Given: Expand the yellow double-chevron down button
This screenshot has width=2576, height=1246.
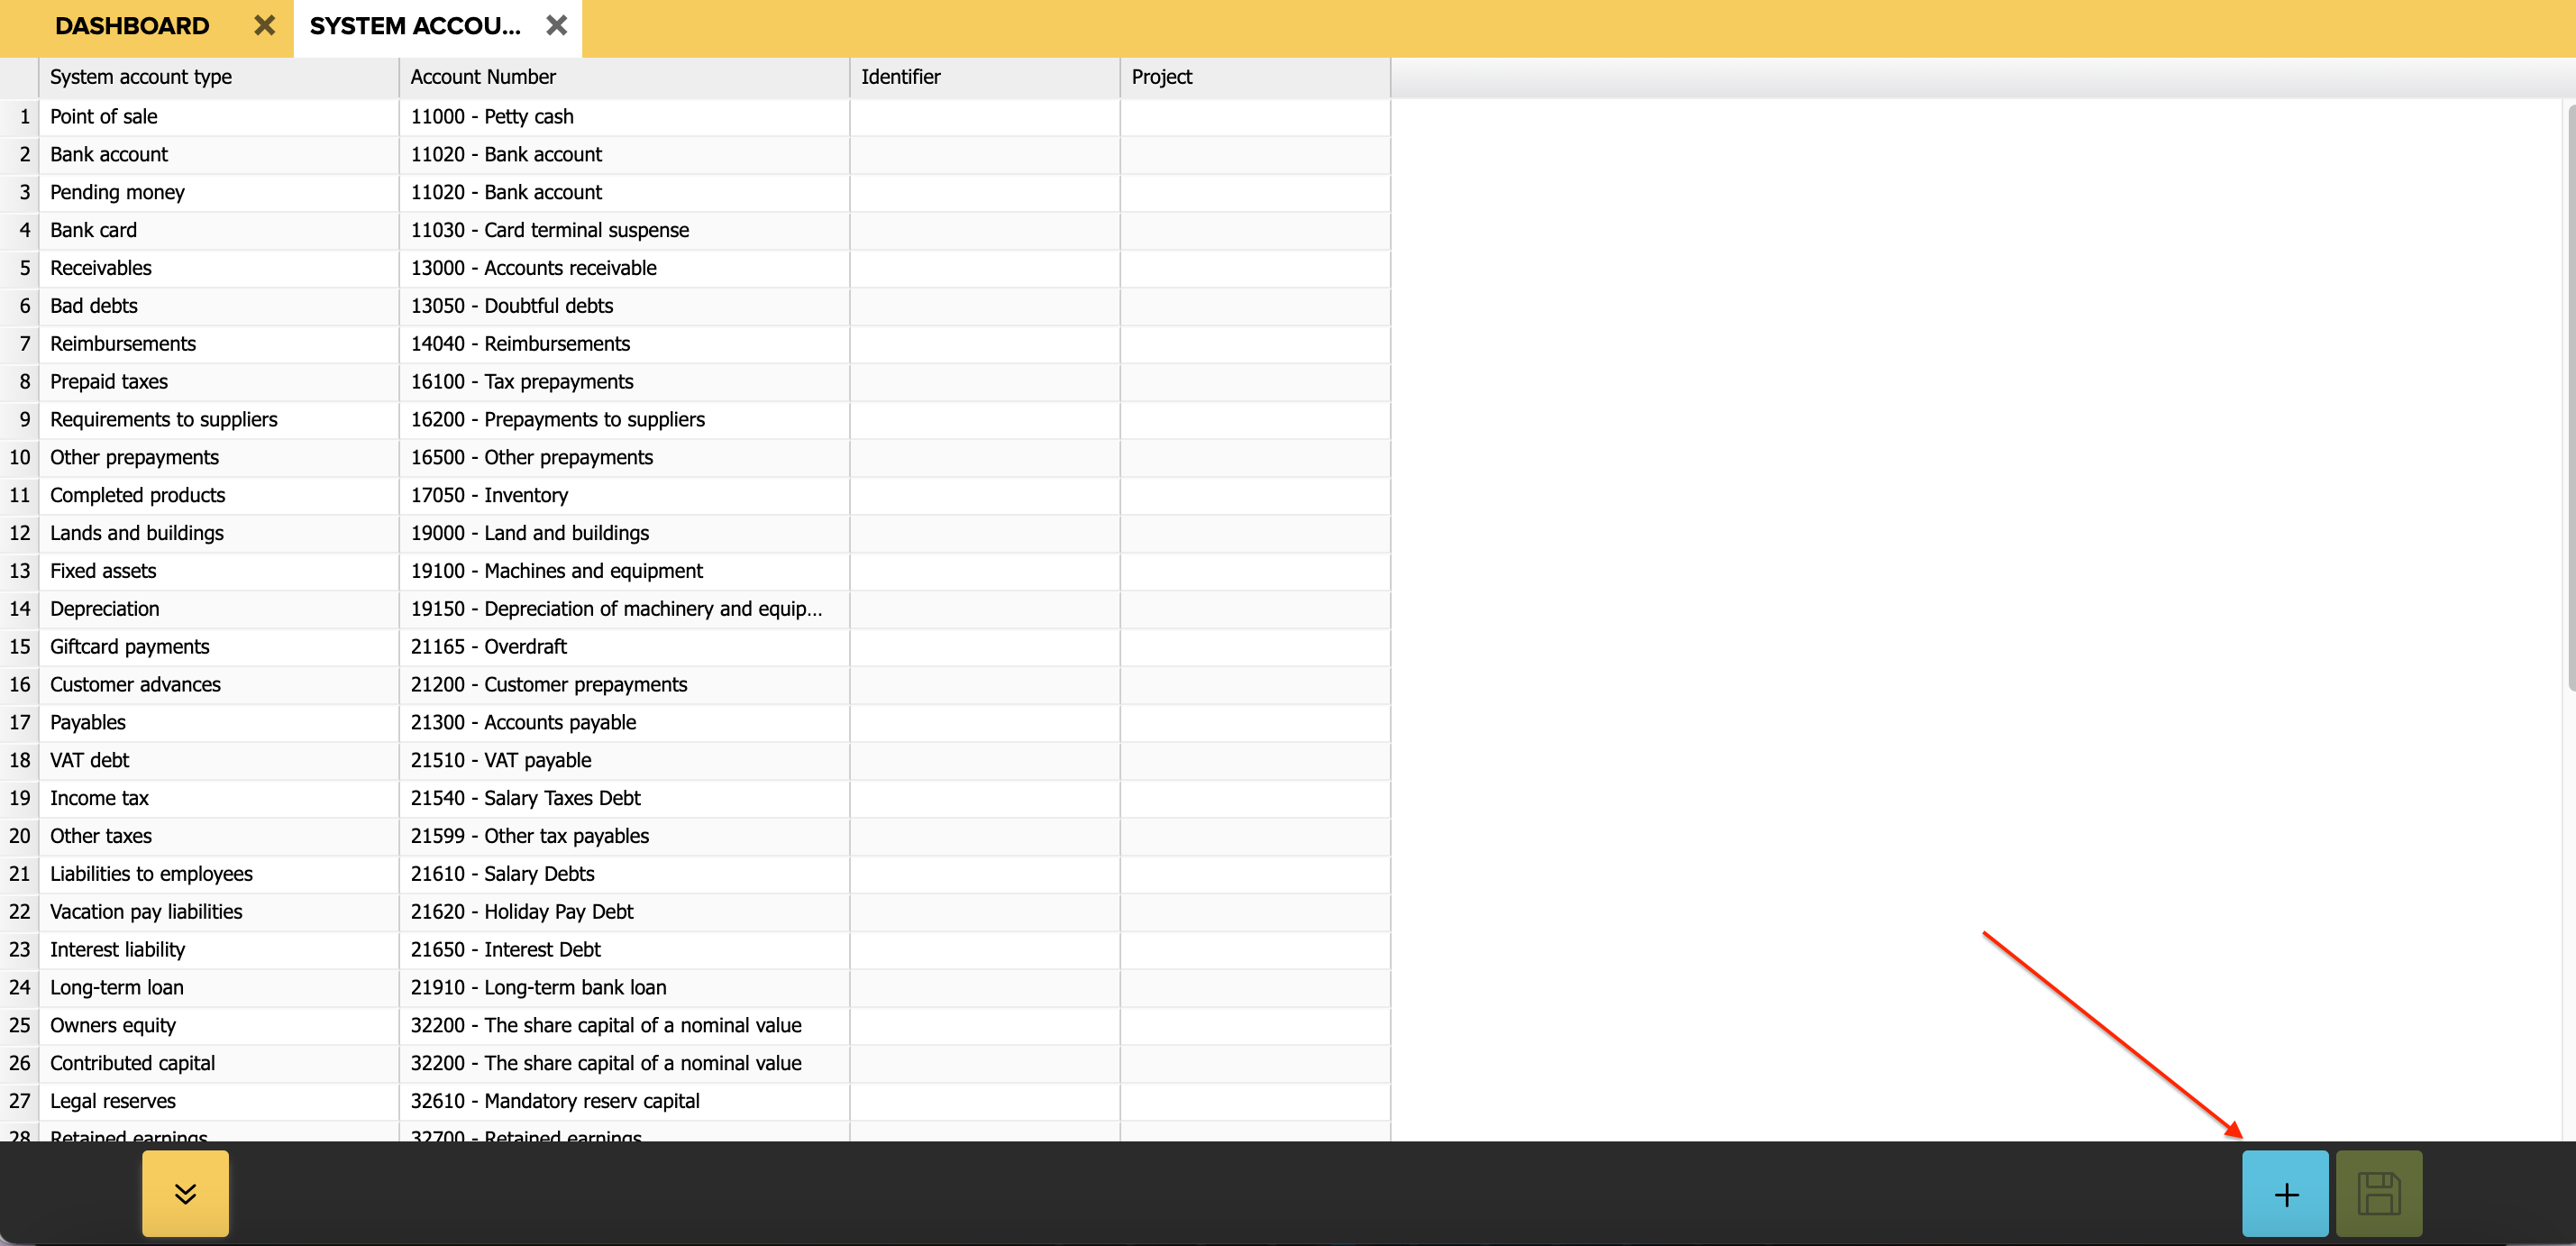Looking at the screenshot, I should (185, 1193).
